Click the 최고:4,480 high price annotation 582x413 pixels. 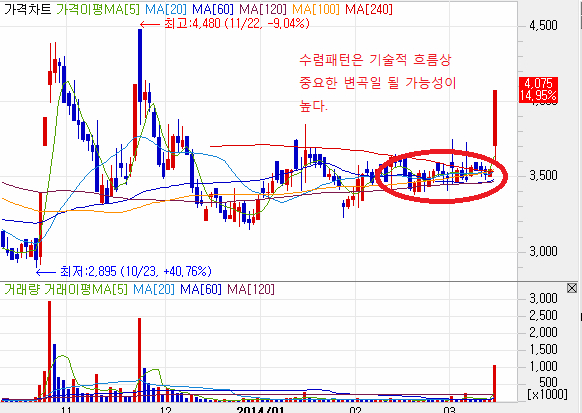point(236,24)
